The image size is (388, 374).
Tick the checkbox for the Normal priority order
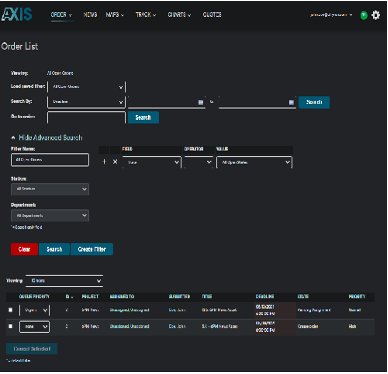[x=10, y=310]
